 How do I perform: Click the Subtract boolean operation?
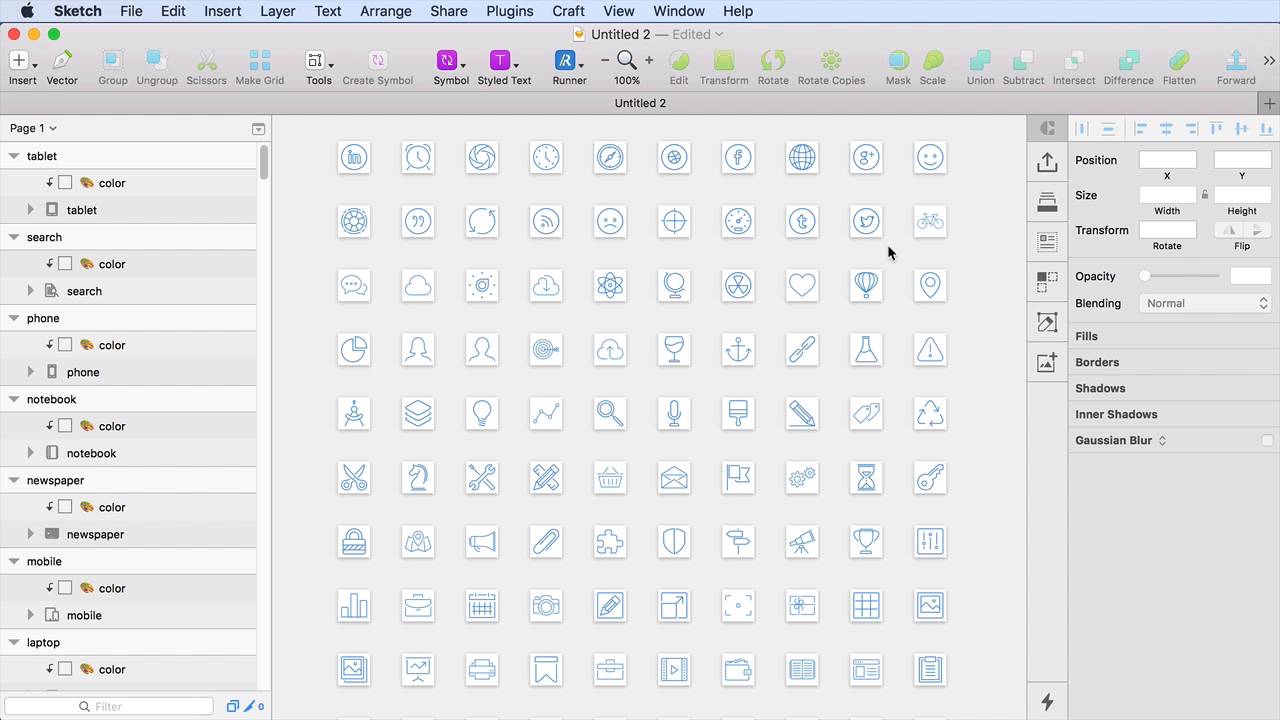1023,67
